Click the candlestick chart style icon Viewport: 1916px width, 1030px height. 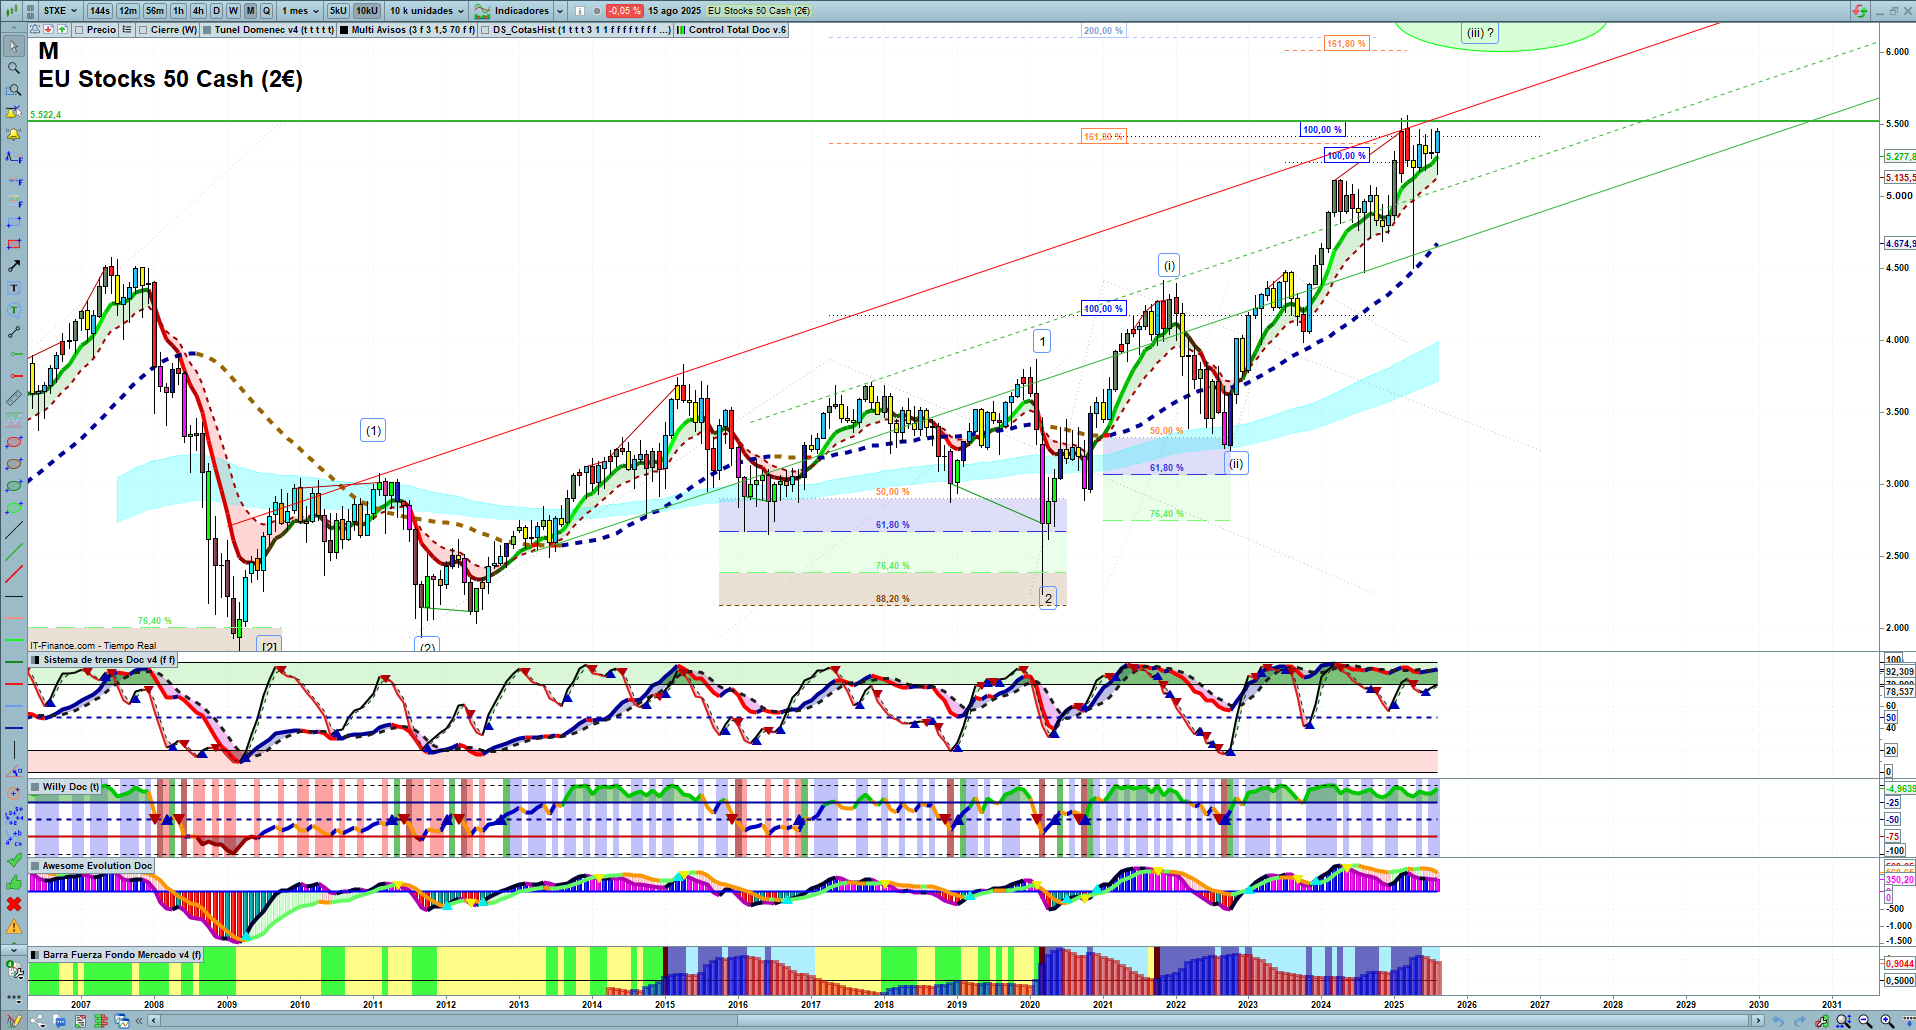click(12, 11)
